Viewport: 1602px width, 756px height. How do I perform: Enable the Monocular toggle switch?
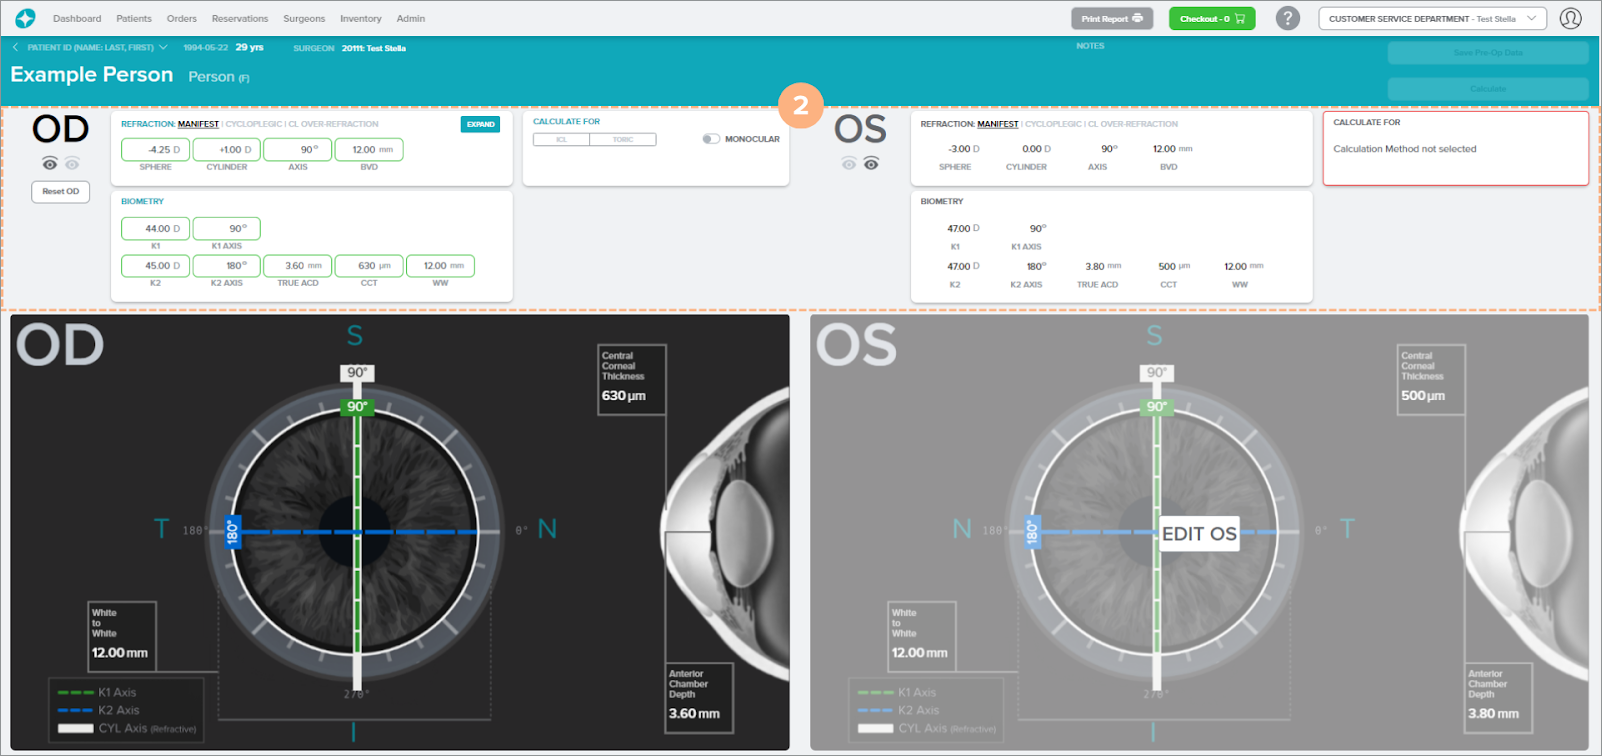(710, 139)
